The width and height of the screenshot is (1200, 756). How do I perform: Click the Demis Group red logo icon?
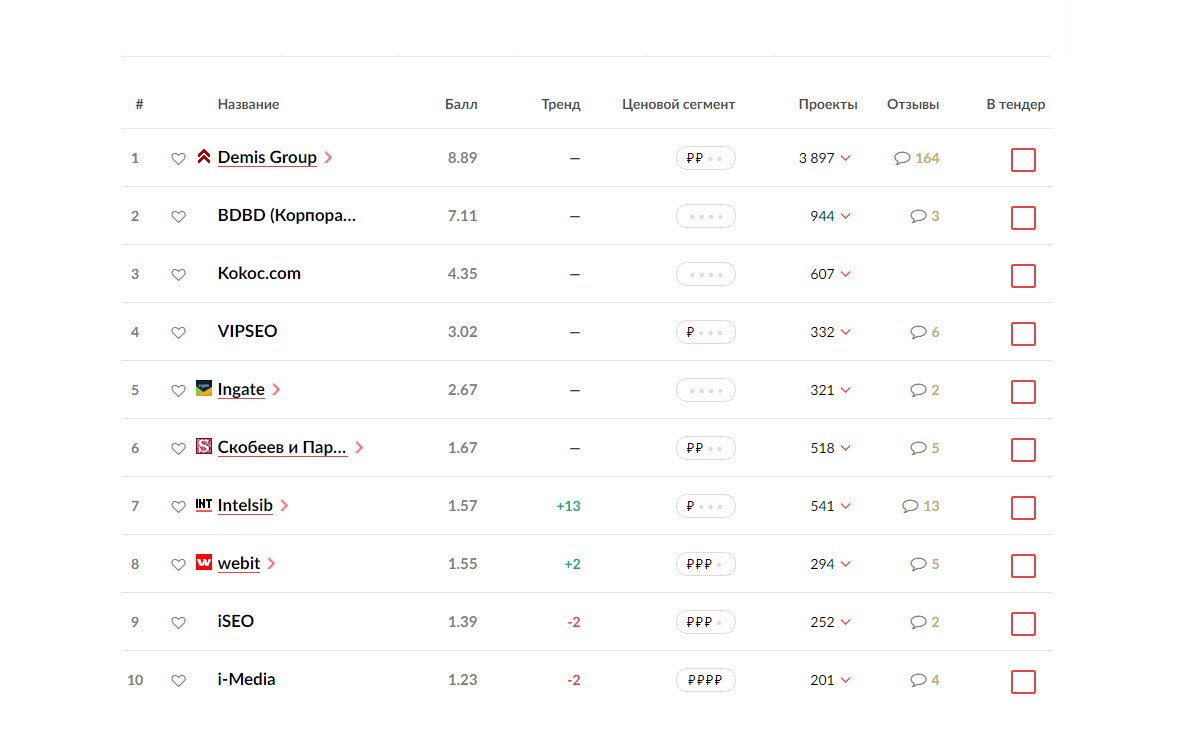(204, 156)
